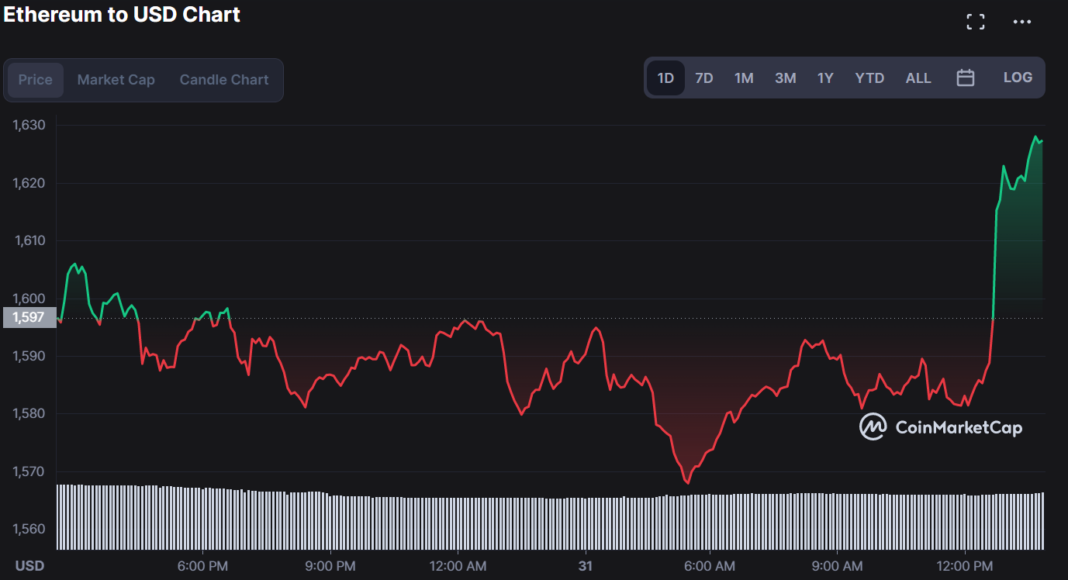Image resolution: width=1068 pixels, height=580 pixels.
Task: Switch to the Candle Chart view
Action: 223,79
